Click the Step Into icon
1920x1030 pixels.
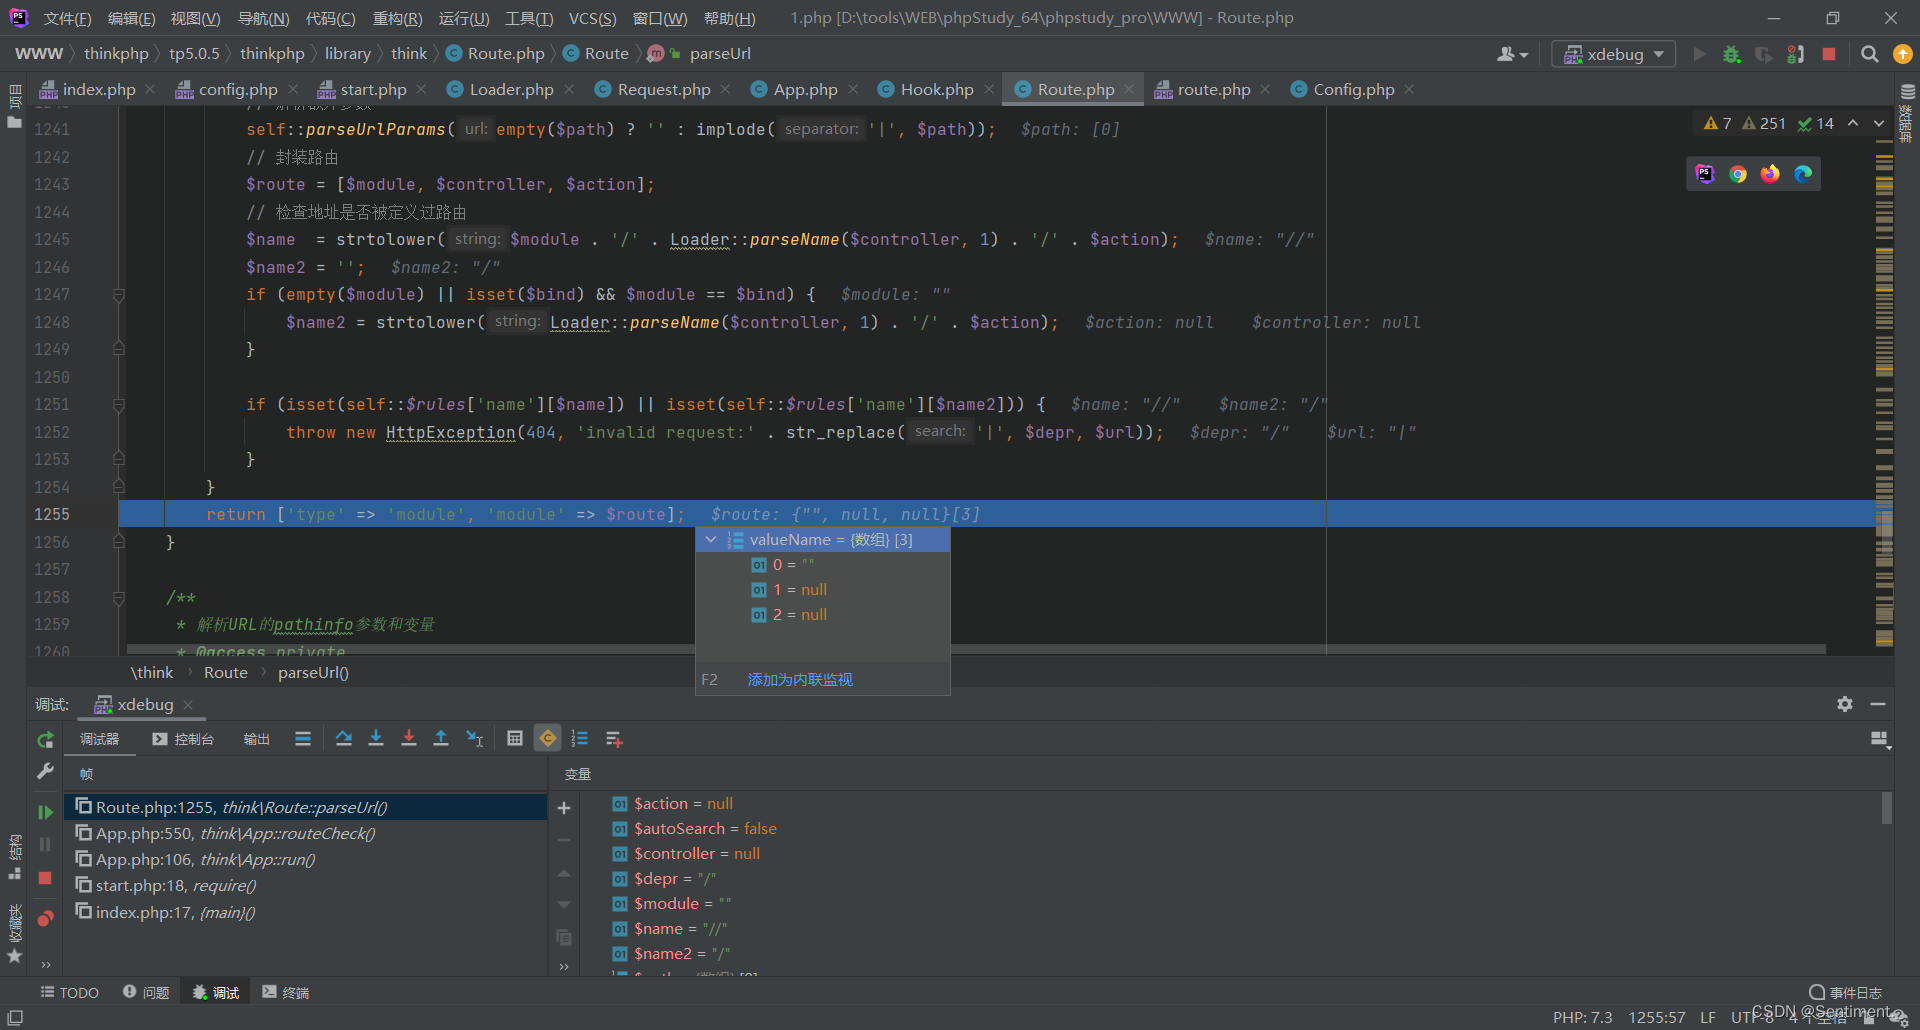point(376,739)
